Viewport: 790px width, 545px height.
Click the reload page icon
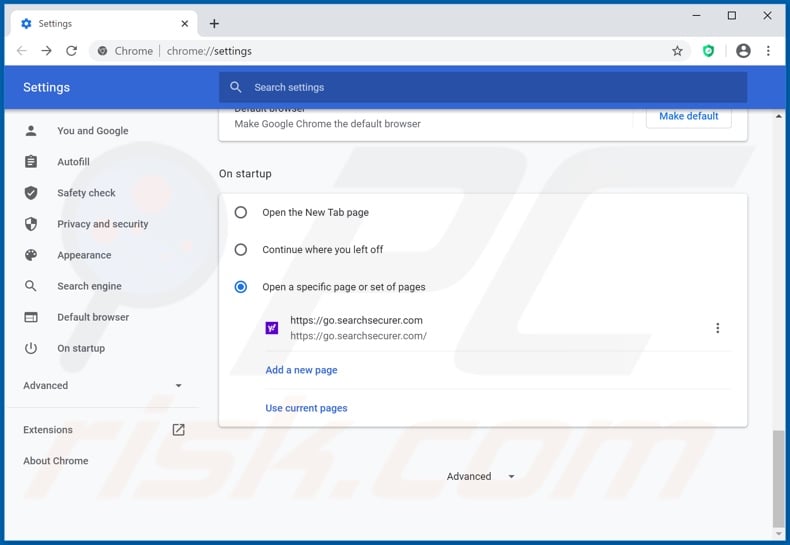(x=72, y=51)
